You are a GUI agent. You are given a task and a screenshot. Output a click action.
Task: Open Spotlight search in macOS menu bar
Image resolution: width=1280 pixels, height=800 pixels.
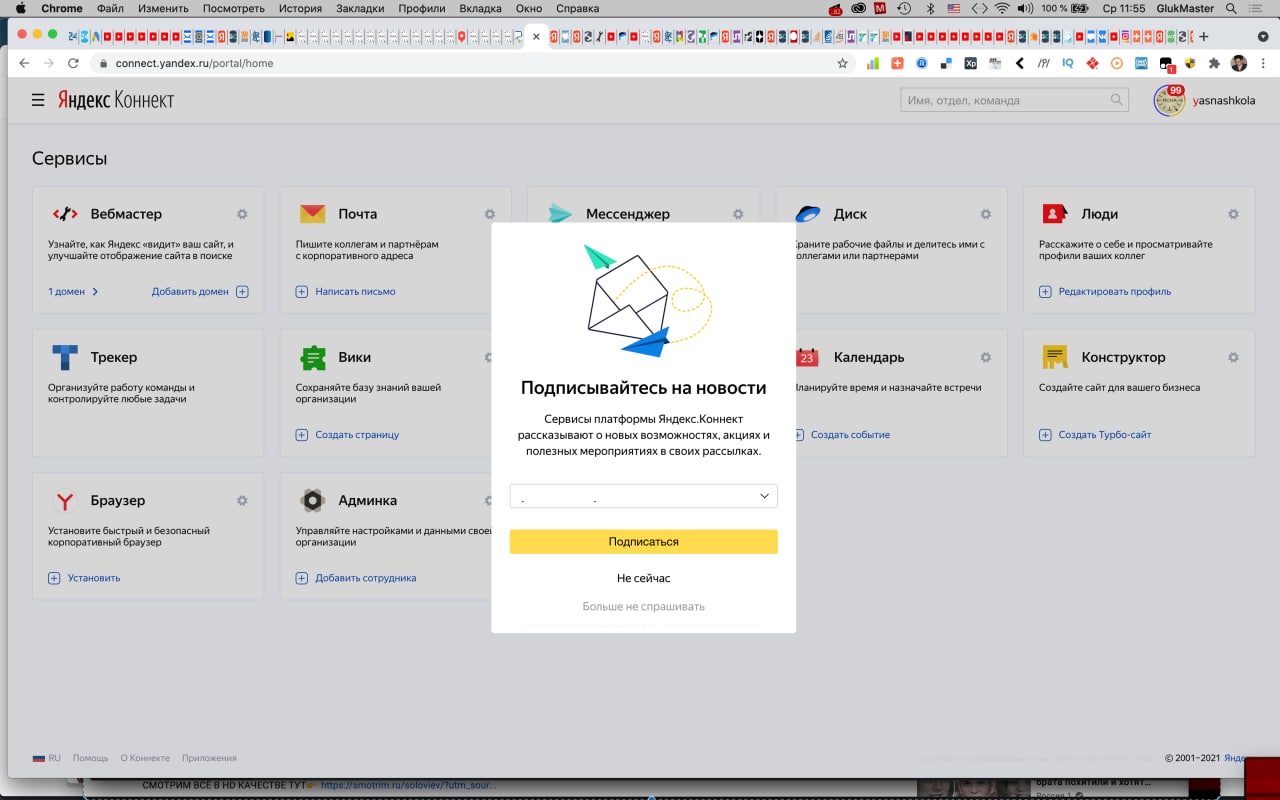[1231, 8]
